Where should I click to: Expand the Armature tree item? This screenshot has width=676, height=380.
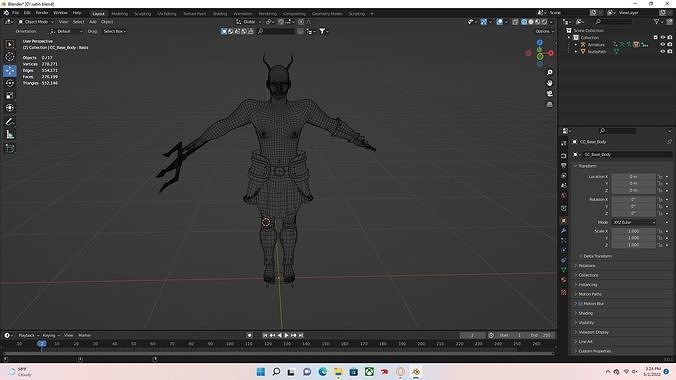576,44
